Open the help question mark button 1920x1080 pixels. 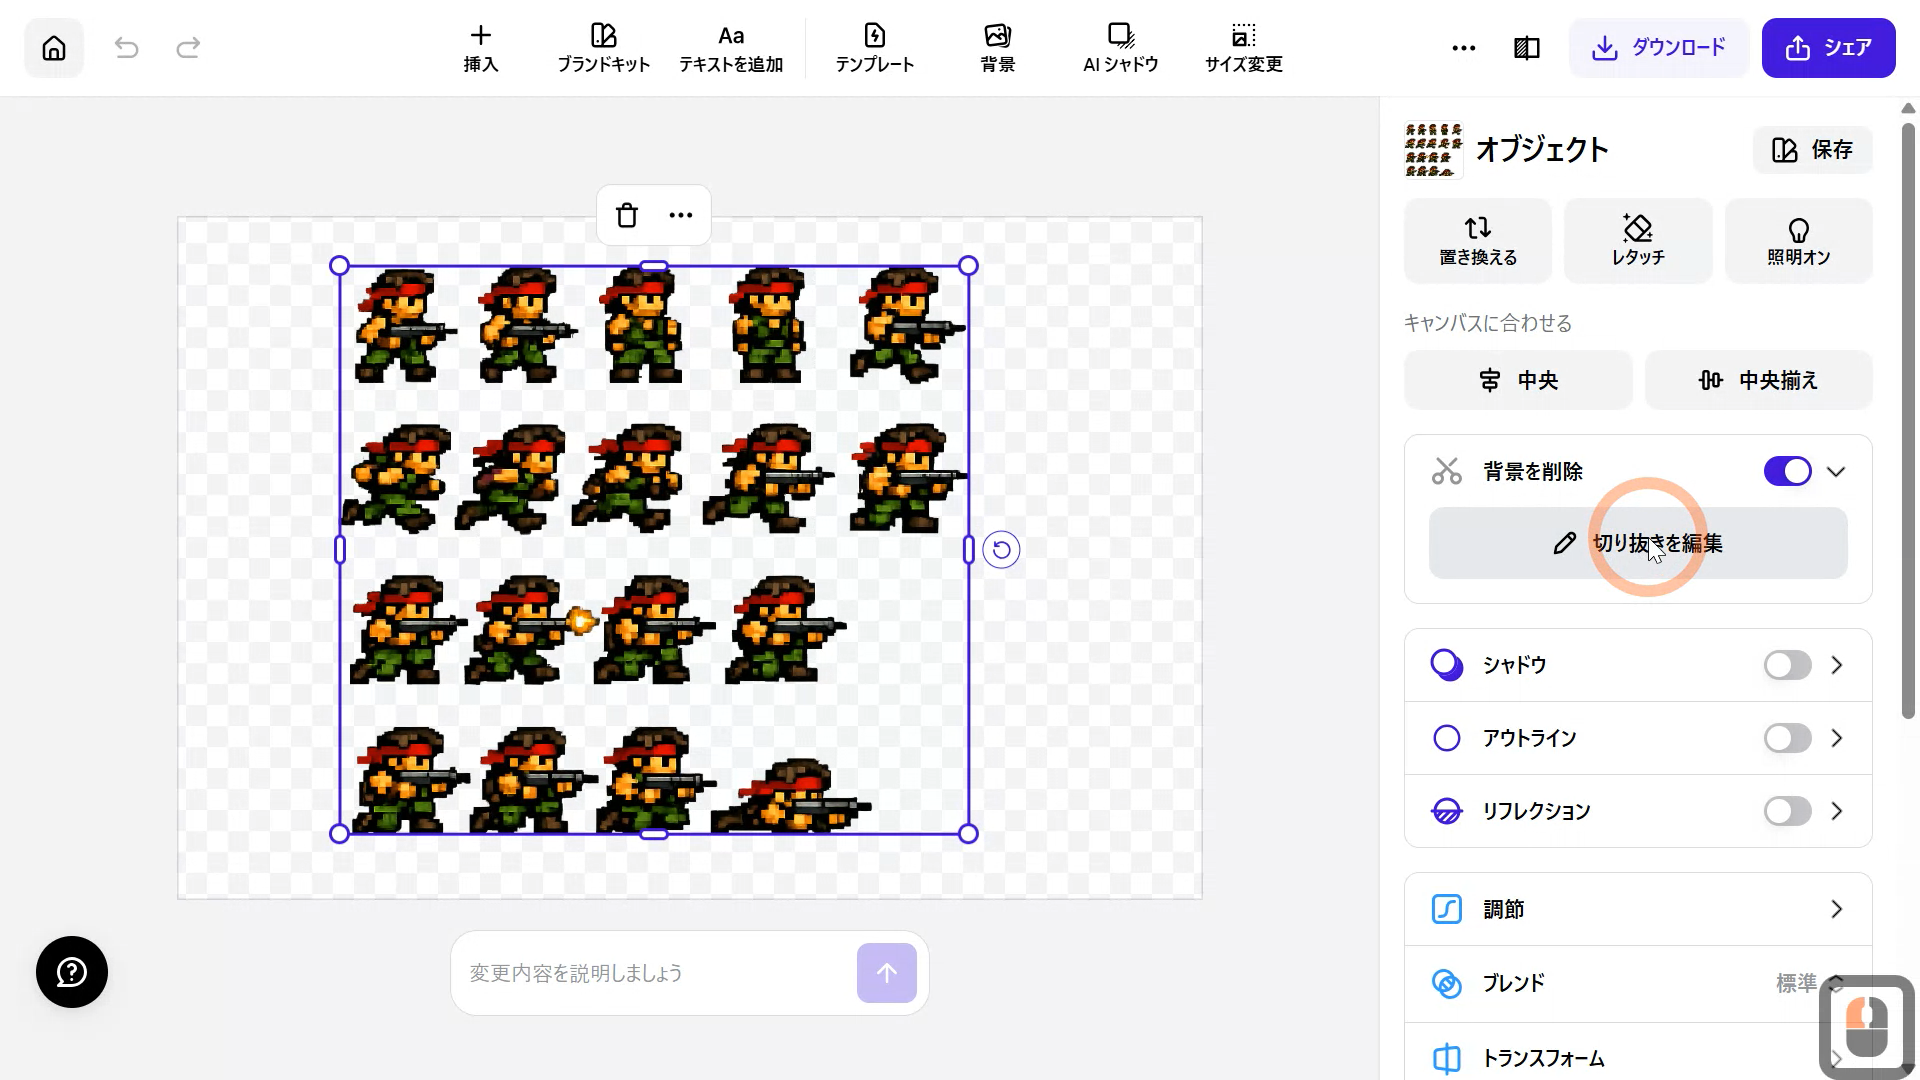point(72,972)
